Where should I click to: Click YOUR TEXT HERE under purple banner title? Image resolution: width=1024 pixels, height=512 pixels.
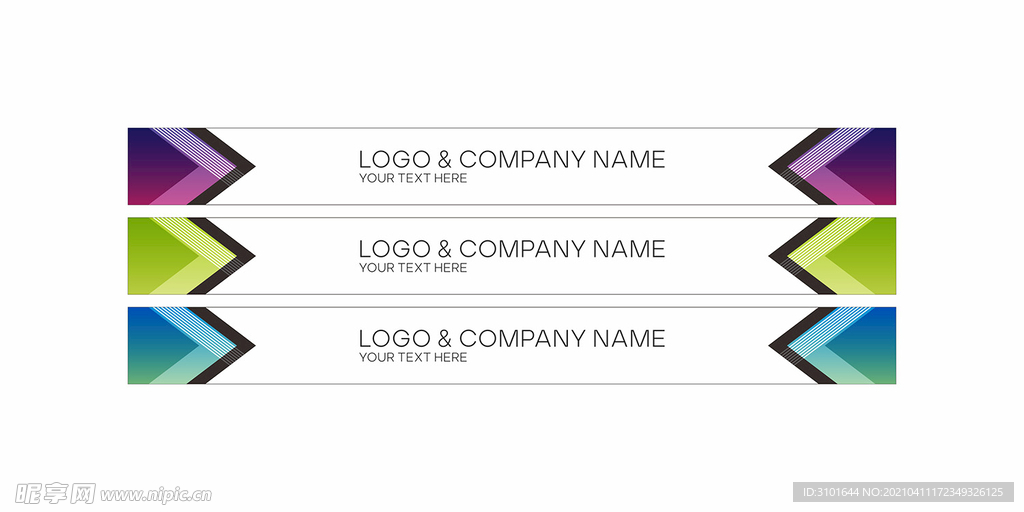[413, 178]
